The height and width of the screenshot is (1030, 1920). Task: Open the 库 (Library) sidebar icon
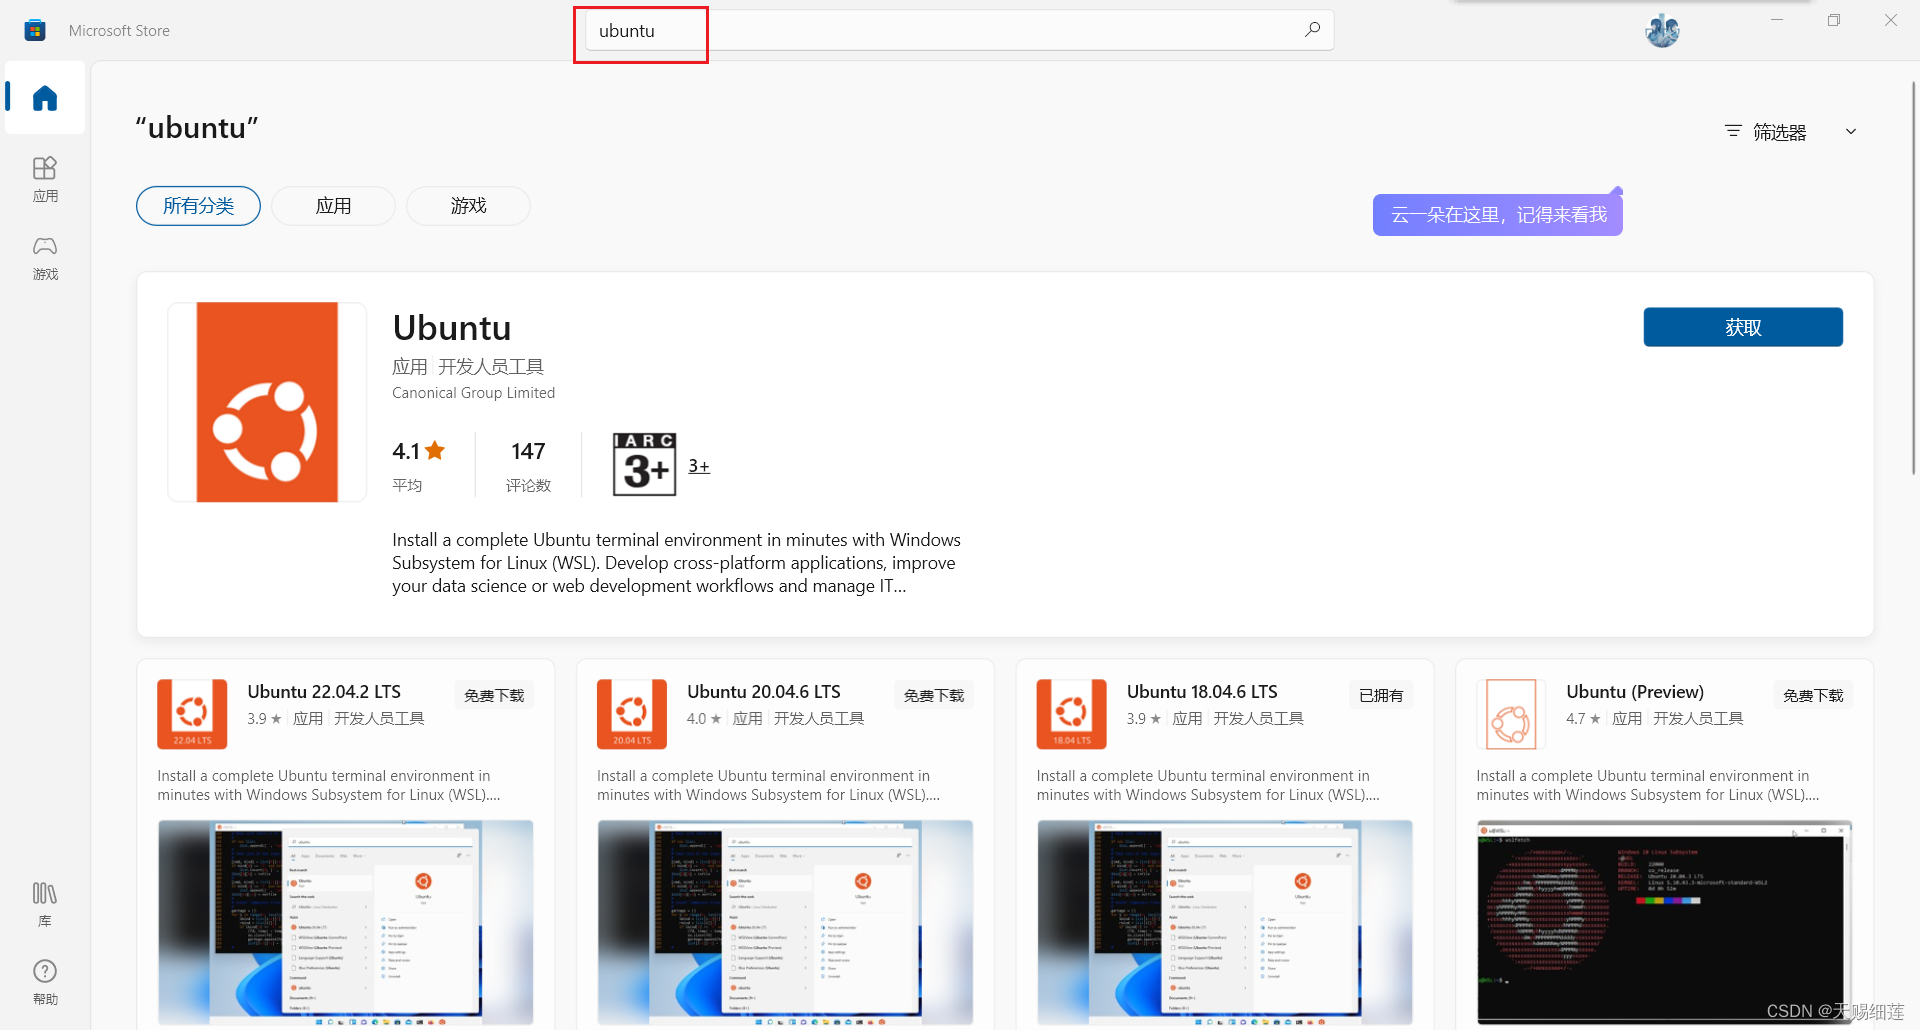point(45,905)
